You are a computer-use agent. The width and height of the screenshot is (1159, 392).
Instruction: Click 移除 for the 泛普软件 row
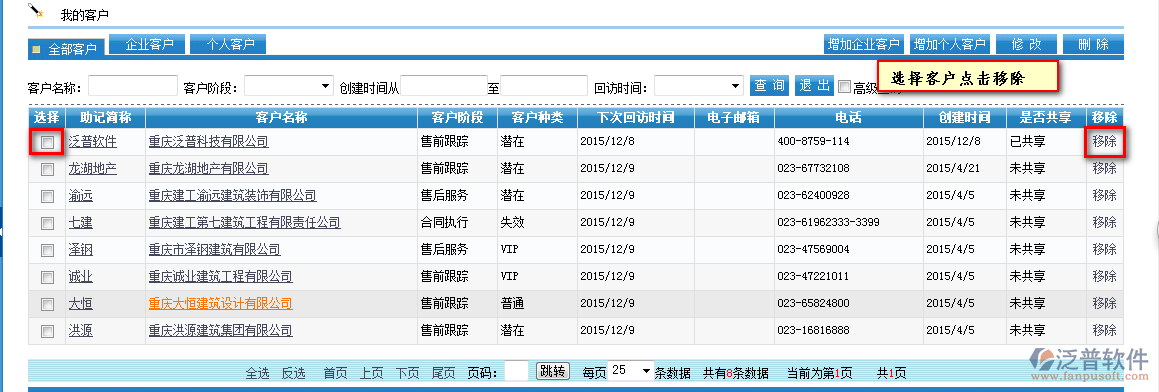[1104, 141]
